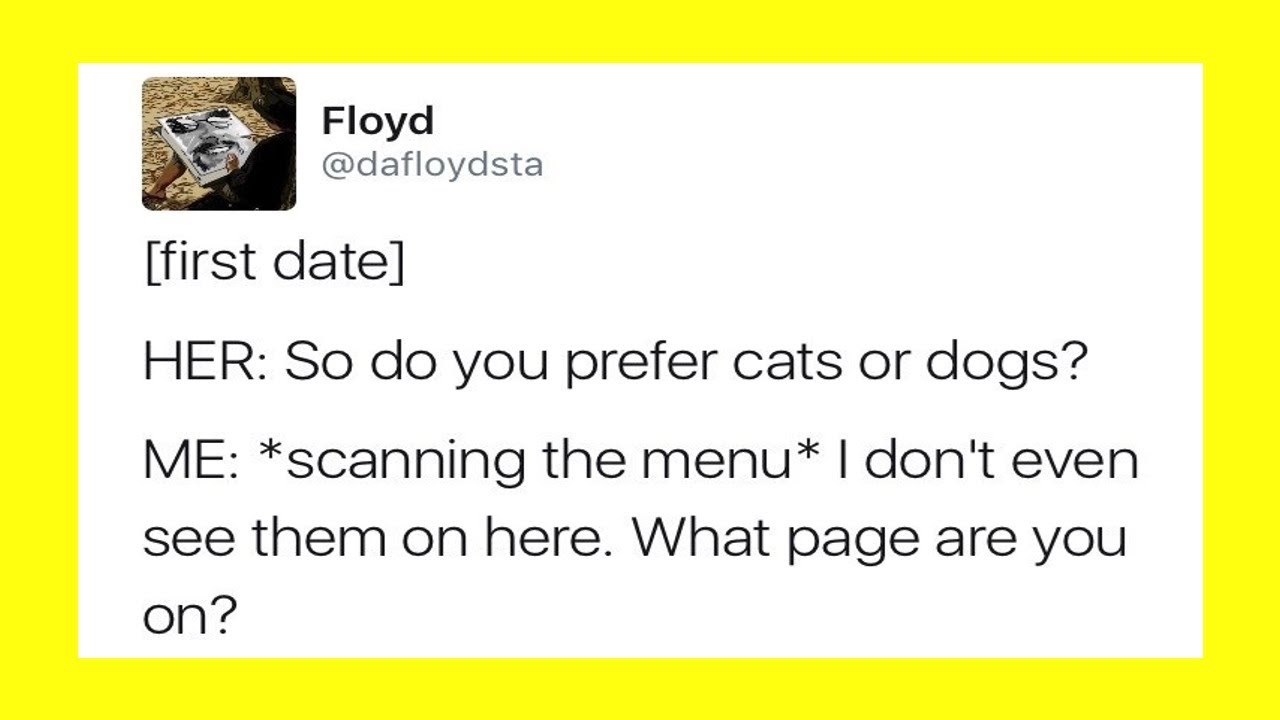Image resolution: width=1280 pixels, height=720 pixels.
Task: Open the Floyd display name link
Action: pyautogui.click(x=377, y=121)
